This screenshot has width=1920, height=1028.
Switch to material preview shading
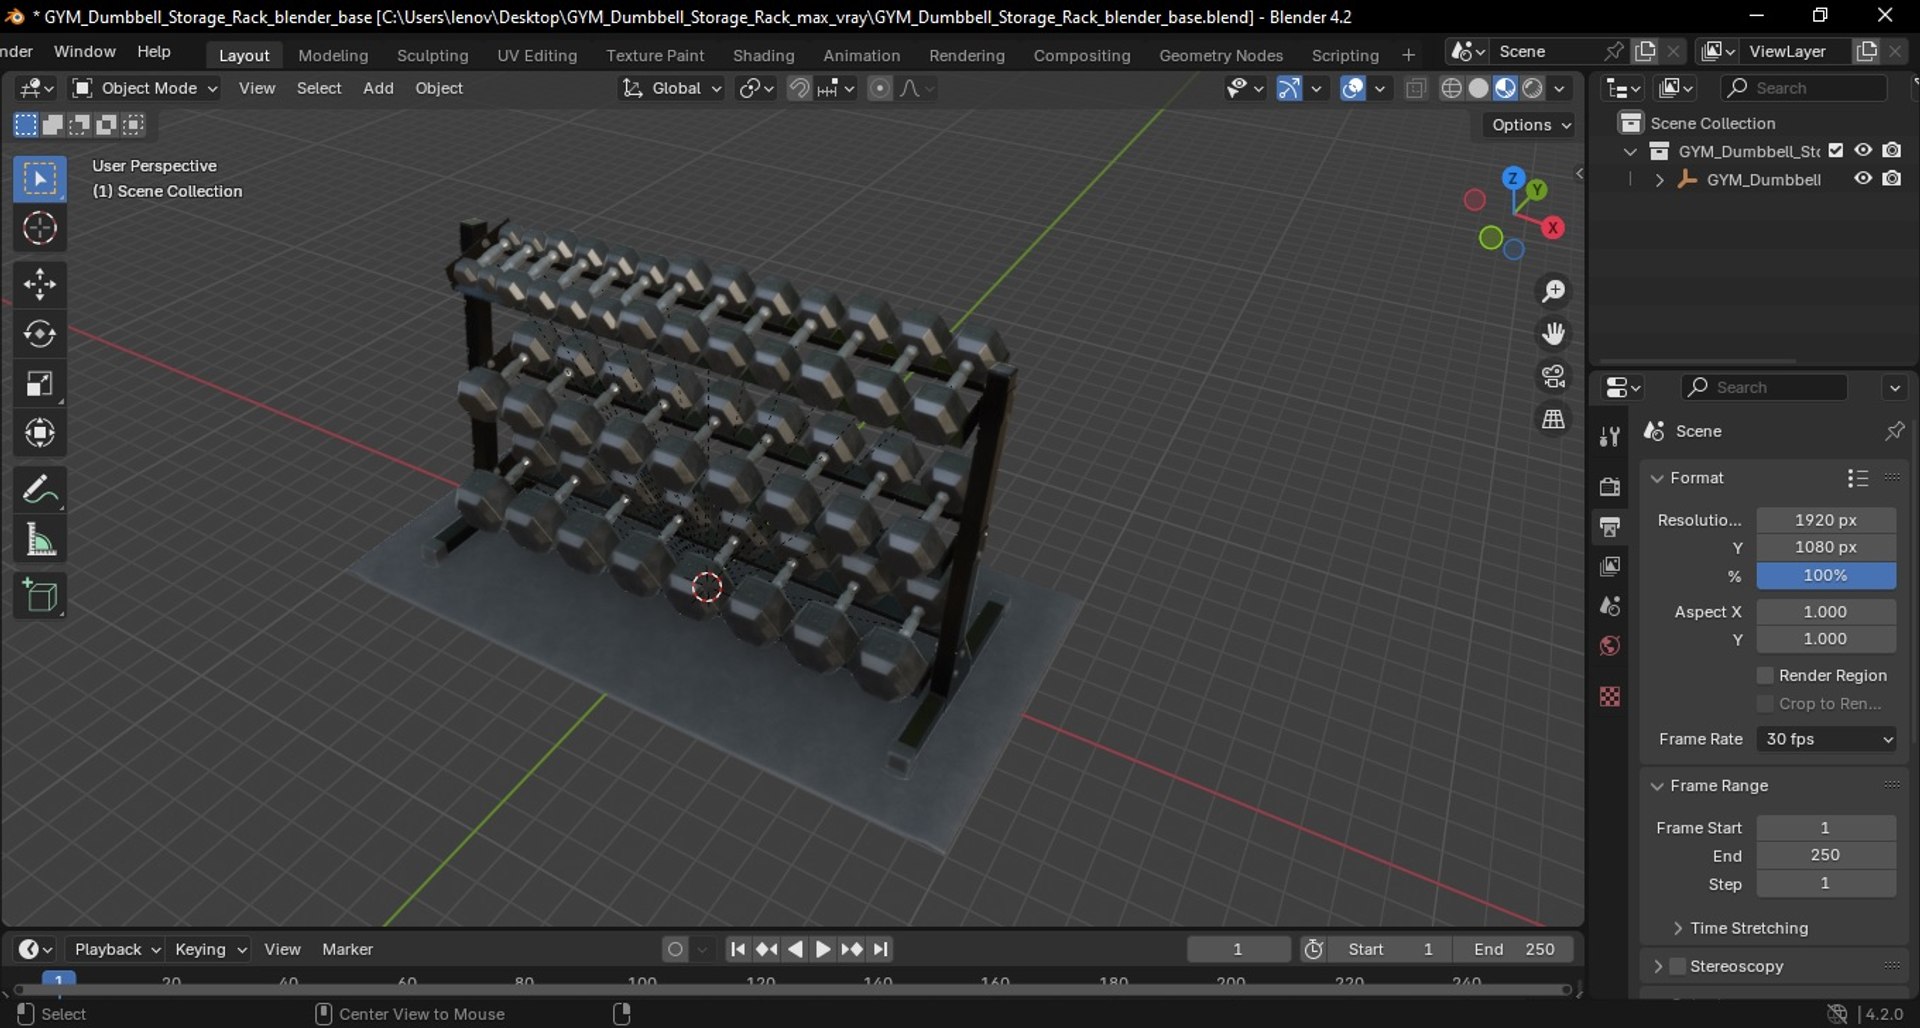(x=1505, y=88)
